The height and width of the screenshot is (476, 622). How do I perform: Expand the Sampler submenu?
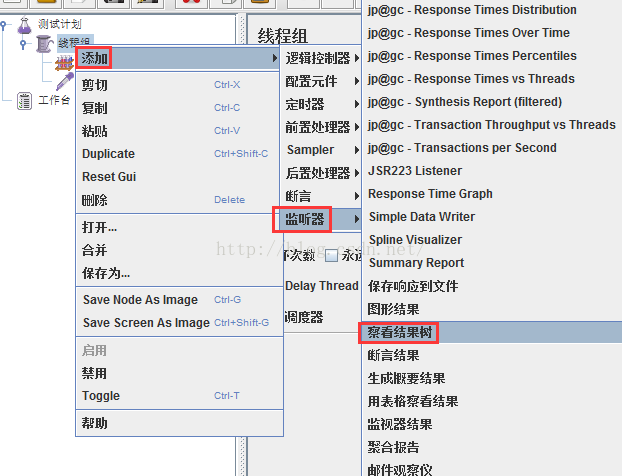(322, 150)
